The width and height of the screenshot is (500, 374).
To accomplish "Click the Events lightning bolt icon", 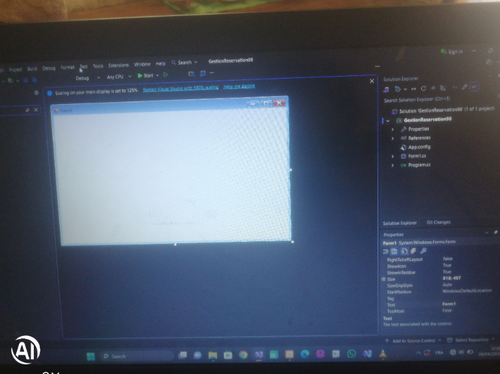I will 413,251.
